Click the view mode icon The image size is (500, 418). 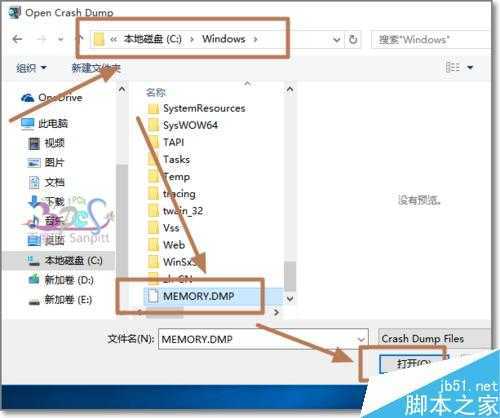(453, 67)
